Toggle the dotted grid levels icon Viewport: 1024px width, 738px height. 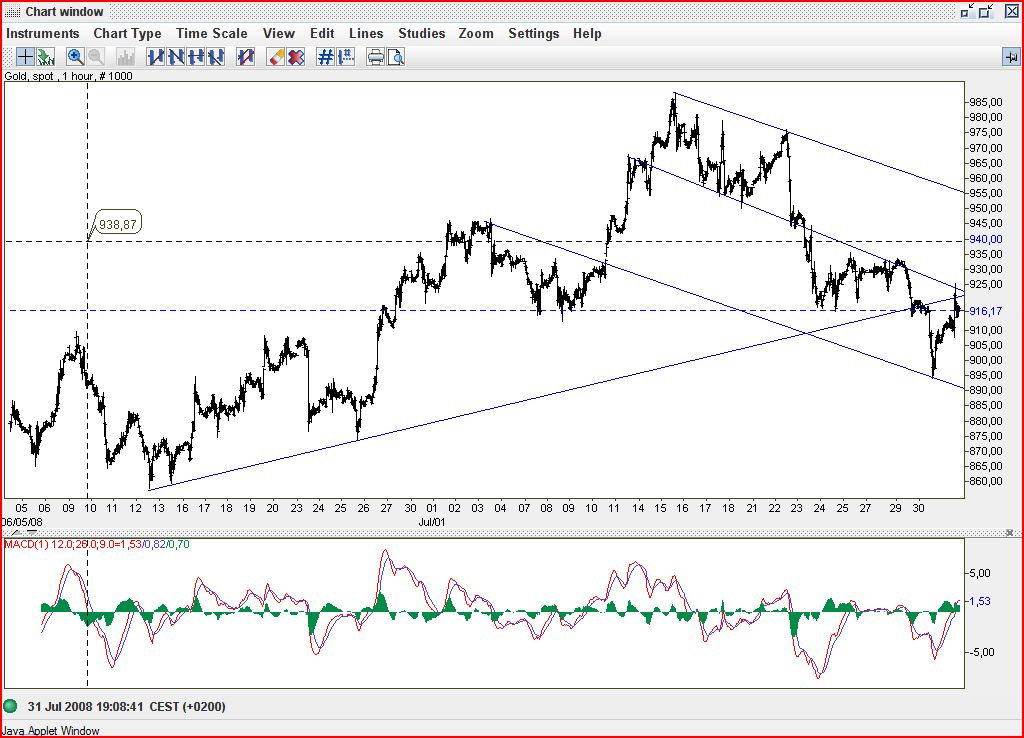tap(345, 57)
